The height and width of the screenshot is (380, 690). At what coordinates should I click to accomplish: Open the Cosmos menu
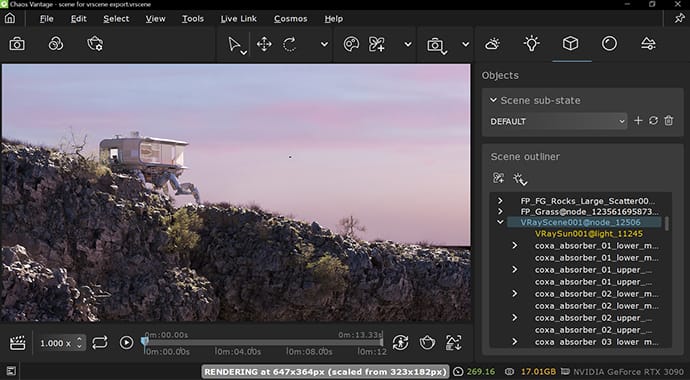(x=290, y=19)
